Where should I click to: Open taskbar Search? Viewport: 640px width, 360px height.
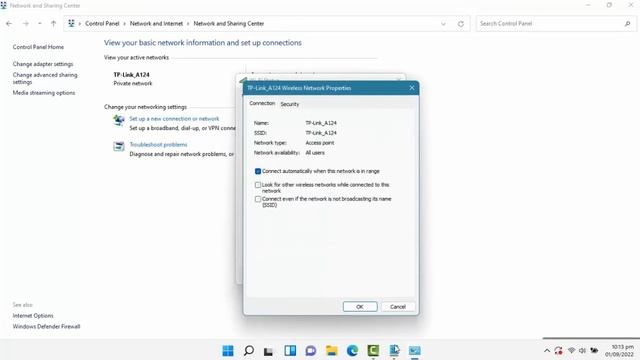[x=249, y=351]
